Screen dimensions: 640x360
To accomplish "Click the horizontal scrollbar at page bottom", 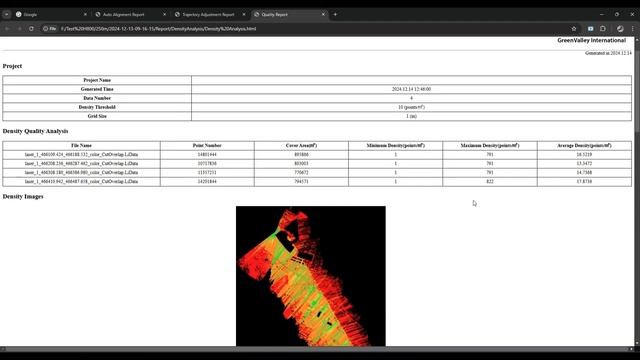I will [x=317, y=349].
